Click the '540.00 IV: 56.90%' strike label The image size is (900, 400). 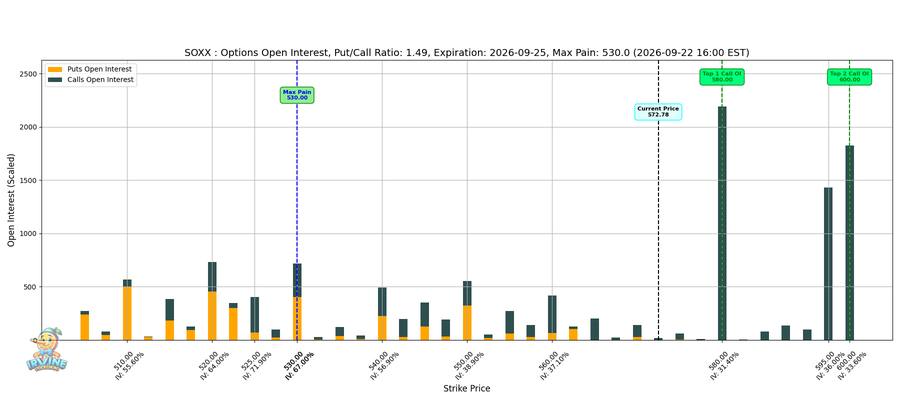pyautogui.click(x=385, y=364)
